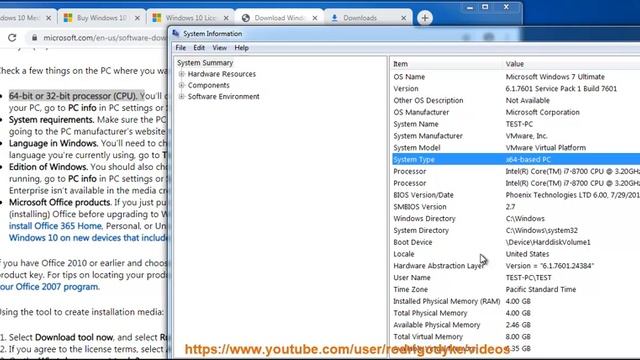
Task: Close the Download Windows tab
Action: coord(315,18)
